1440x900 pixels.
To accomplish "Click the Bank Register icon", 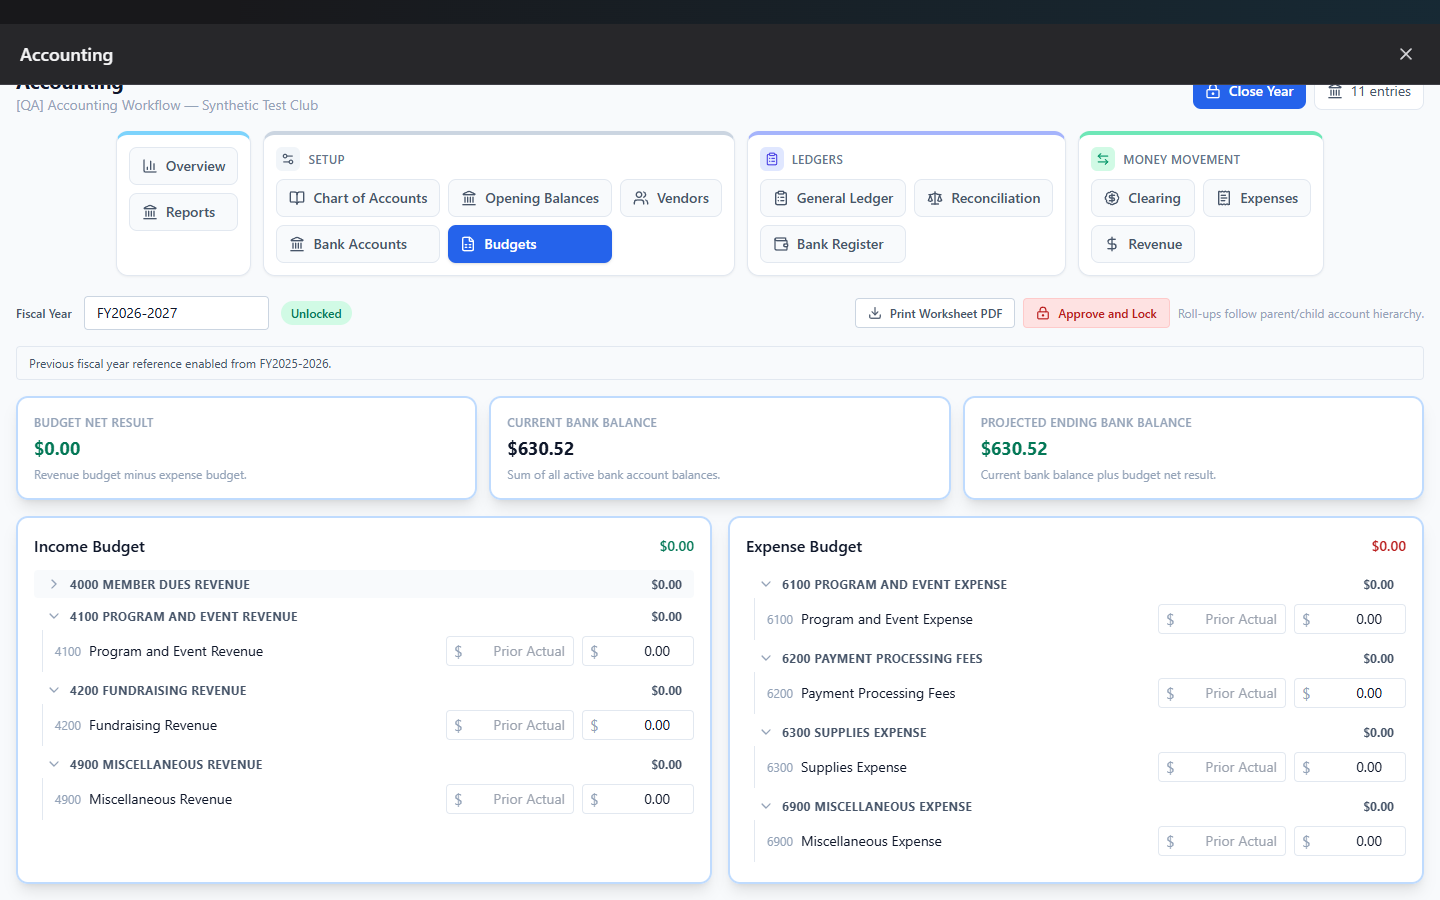I will click(x=781, y=244).
